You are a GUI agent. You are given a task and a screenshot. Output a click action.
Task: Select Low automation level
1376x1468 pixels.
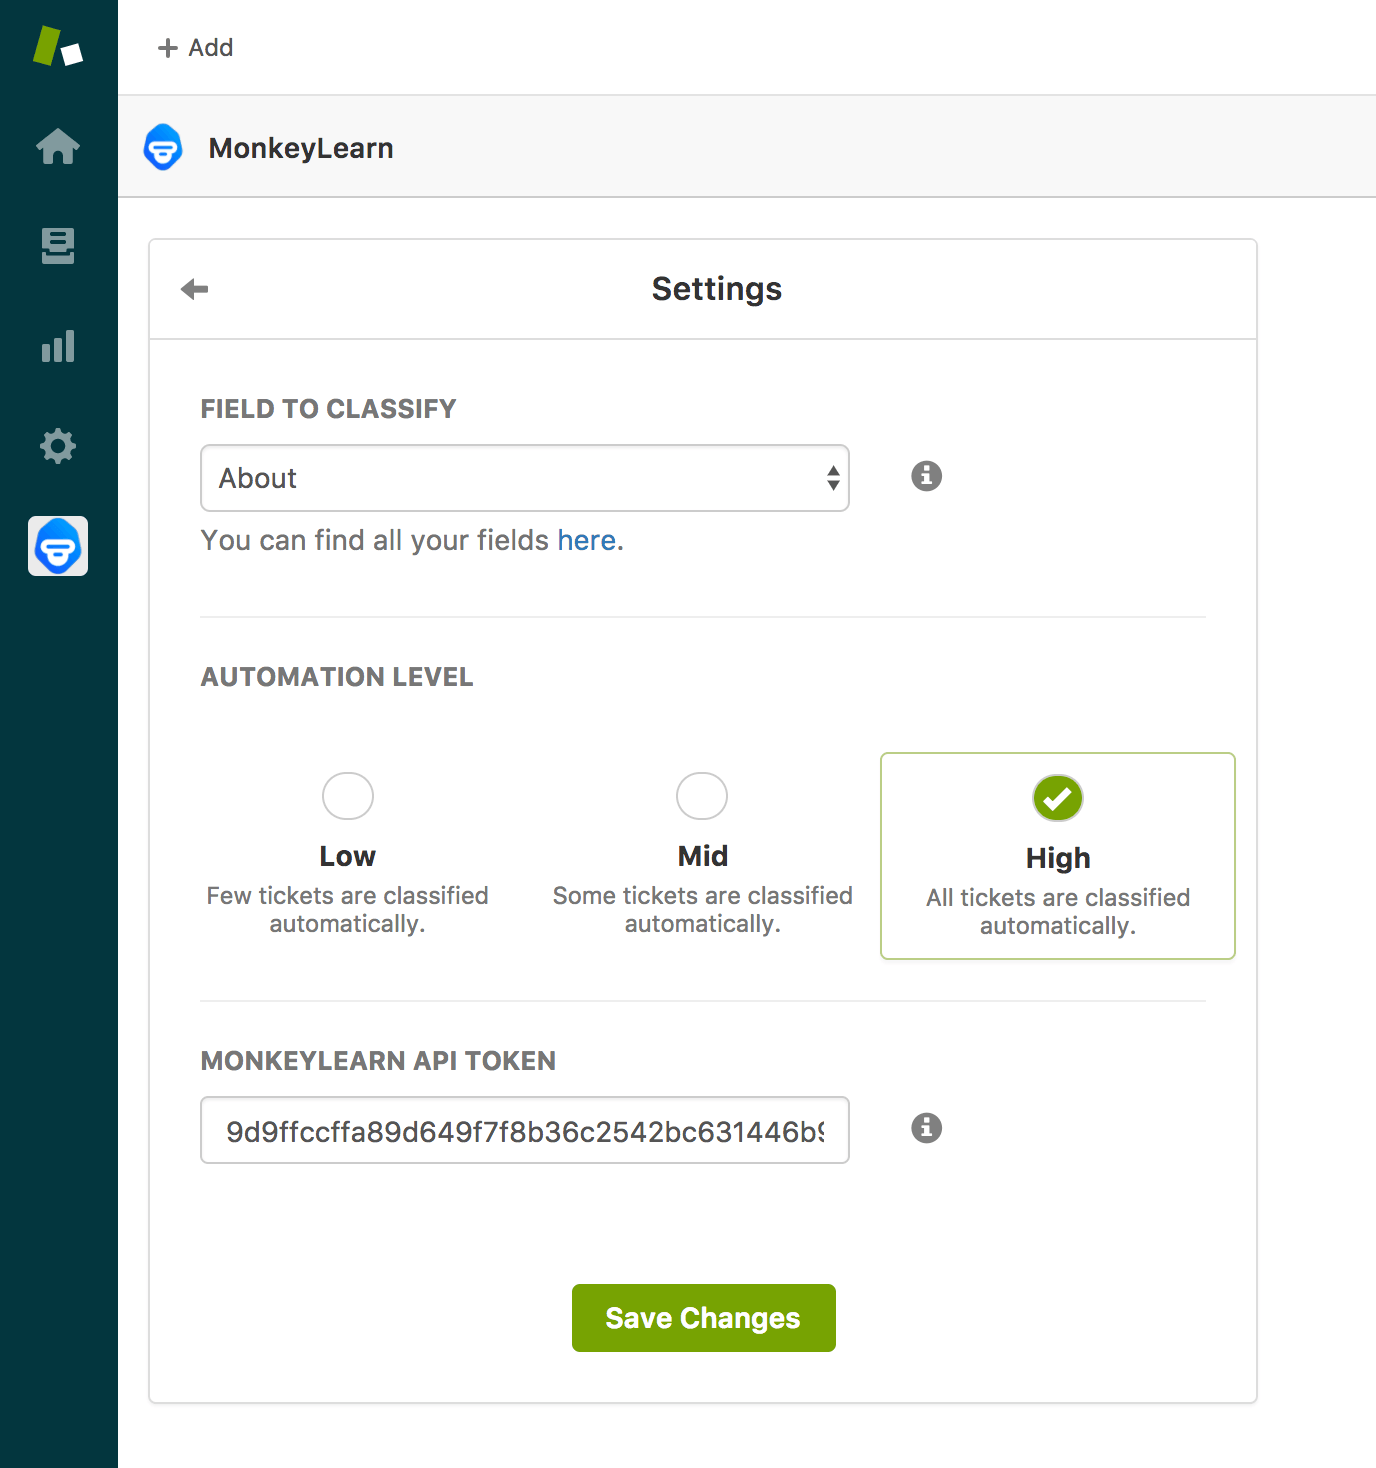click(348, 797)
